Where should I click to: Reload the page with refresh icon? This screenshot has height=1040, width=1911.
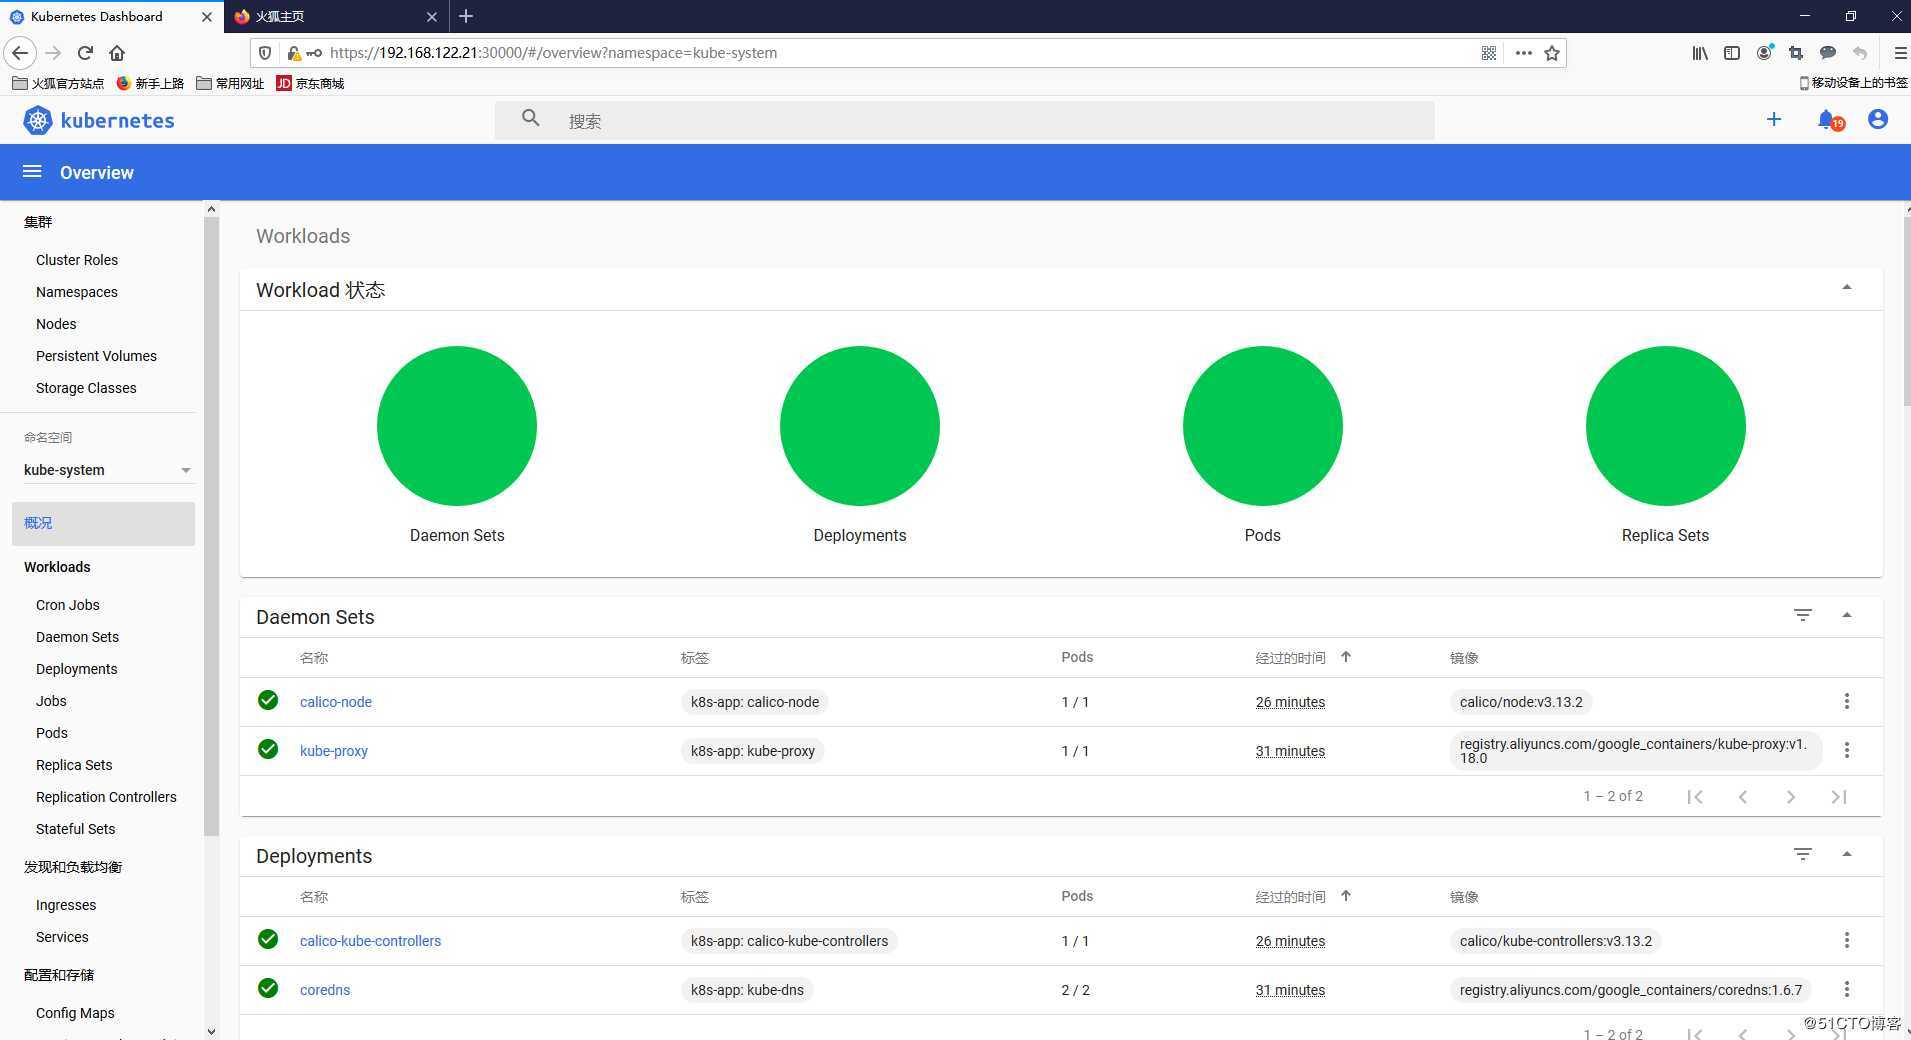pos(85,53)
